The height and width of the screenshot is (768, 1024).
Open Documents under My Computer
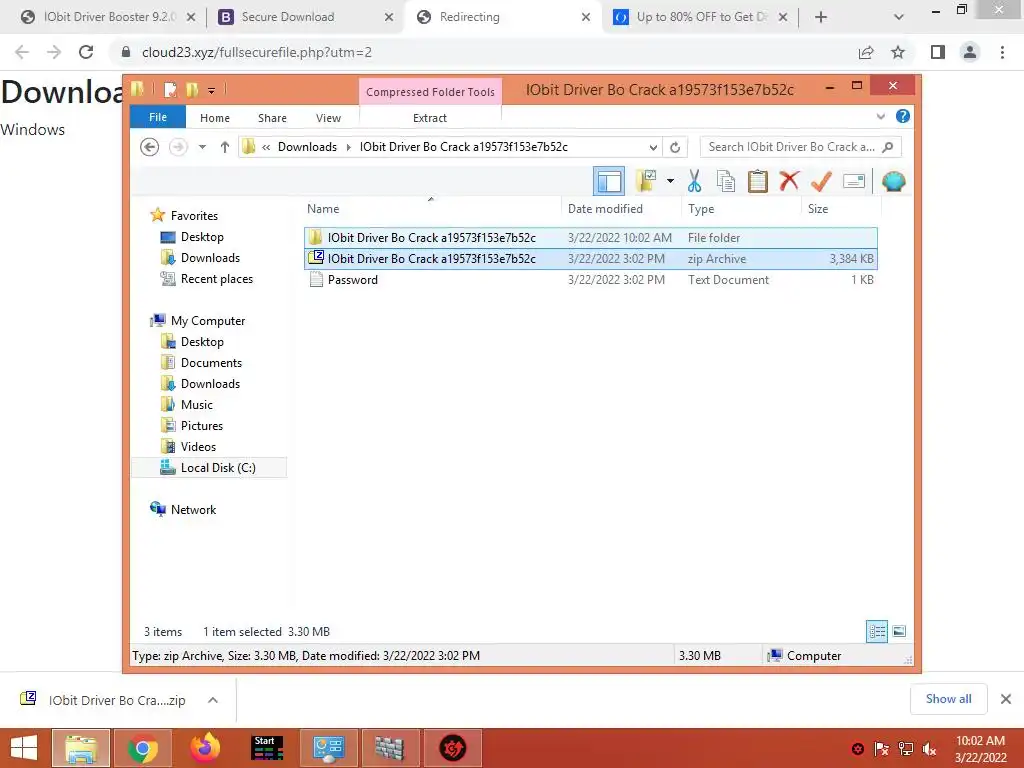point(211,362)
